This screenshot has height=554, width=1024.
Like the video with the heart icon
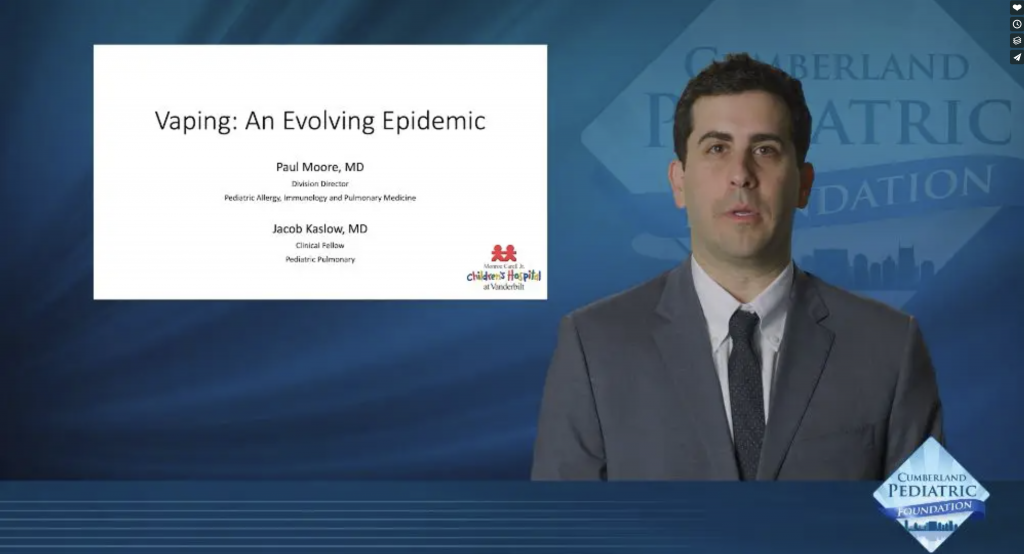click(1017, 7)
